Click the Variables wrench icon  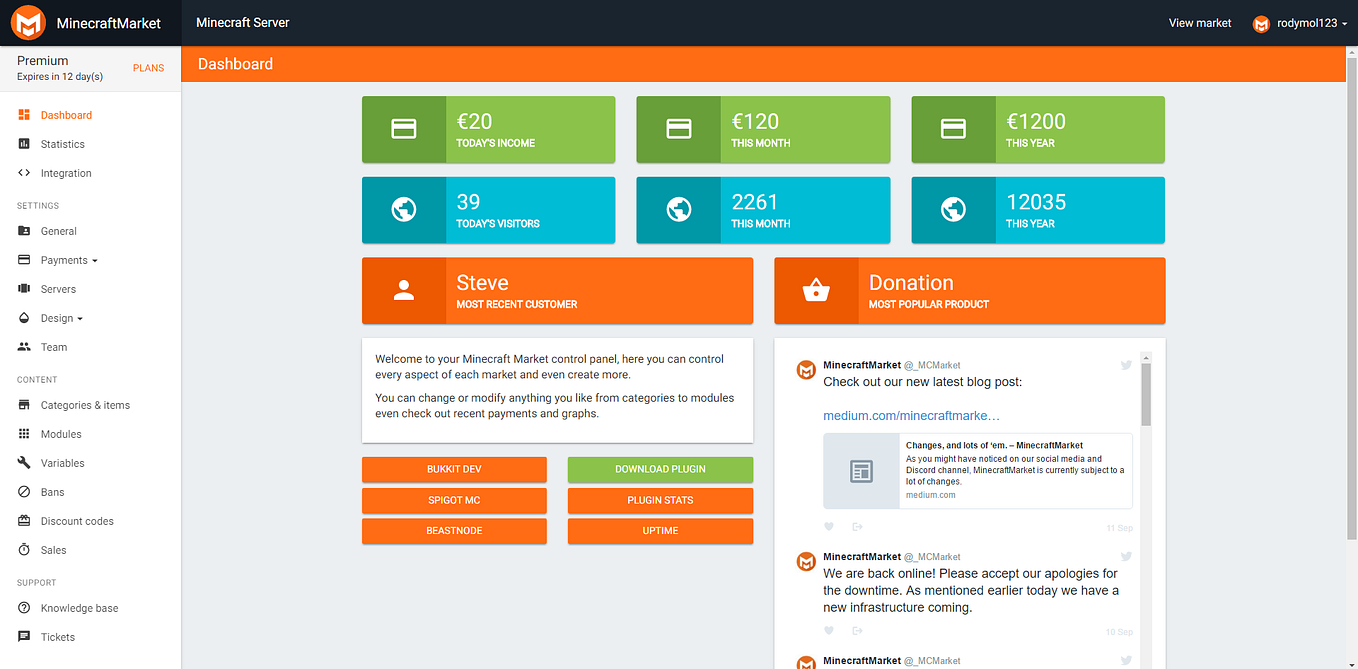tap(24, 463)
